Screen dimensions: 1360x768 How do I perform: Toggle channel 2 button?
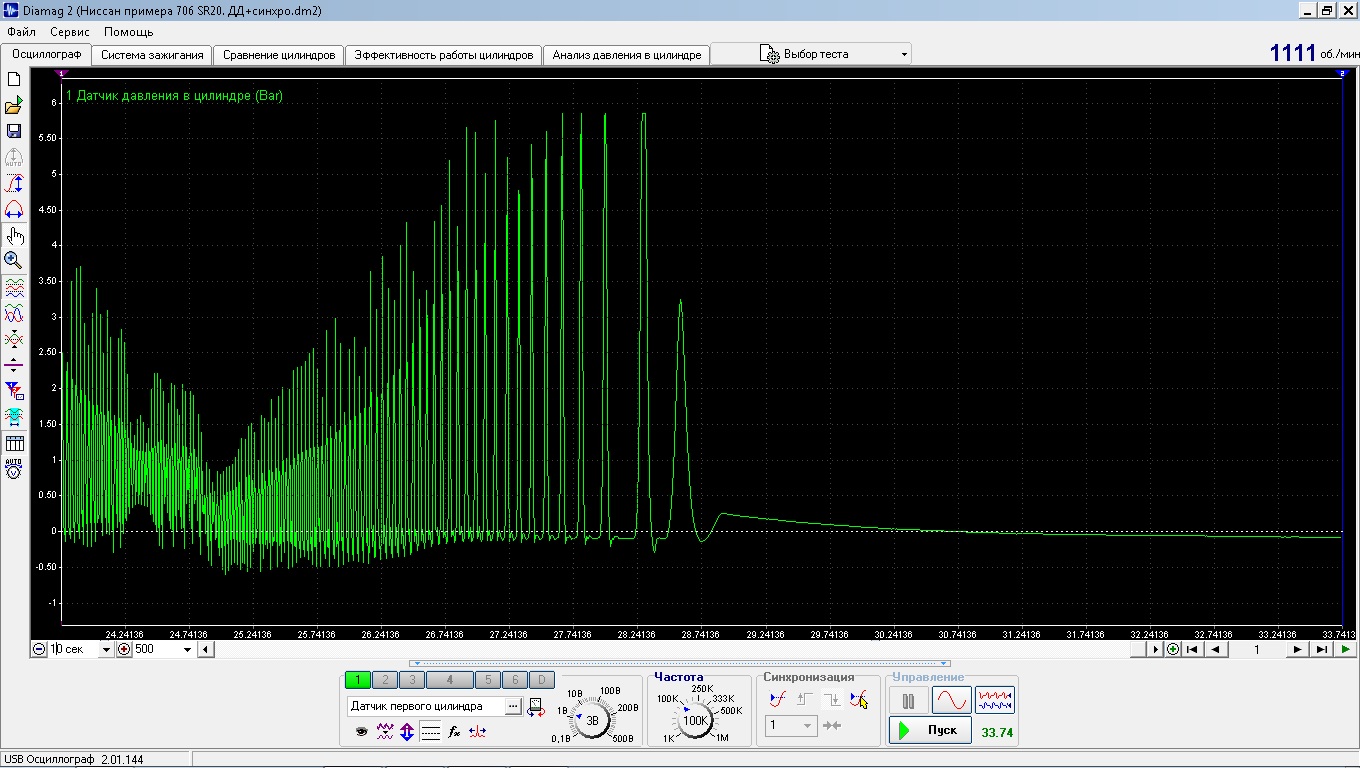point(385,680)
